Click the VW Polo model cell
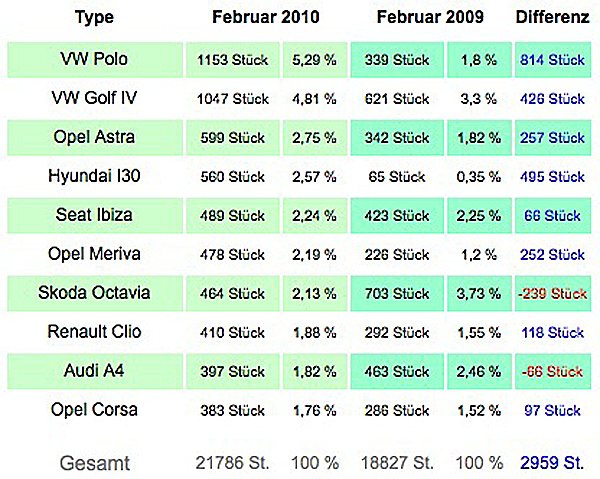 [95, 60]
